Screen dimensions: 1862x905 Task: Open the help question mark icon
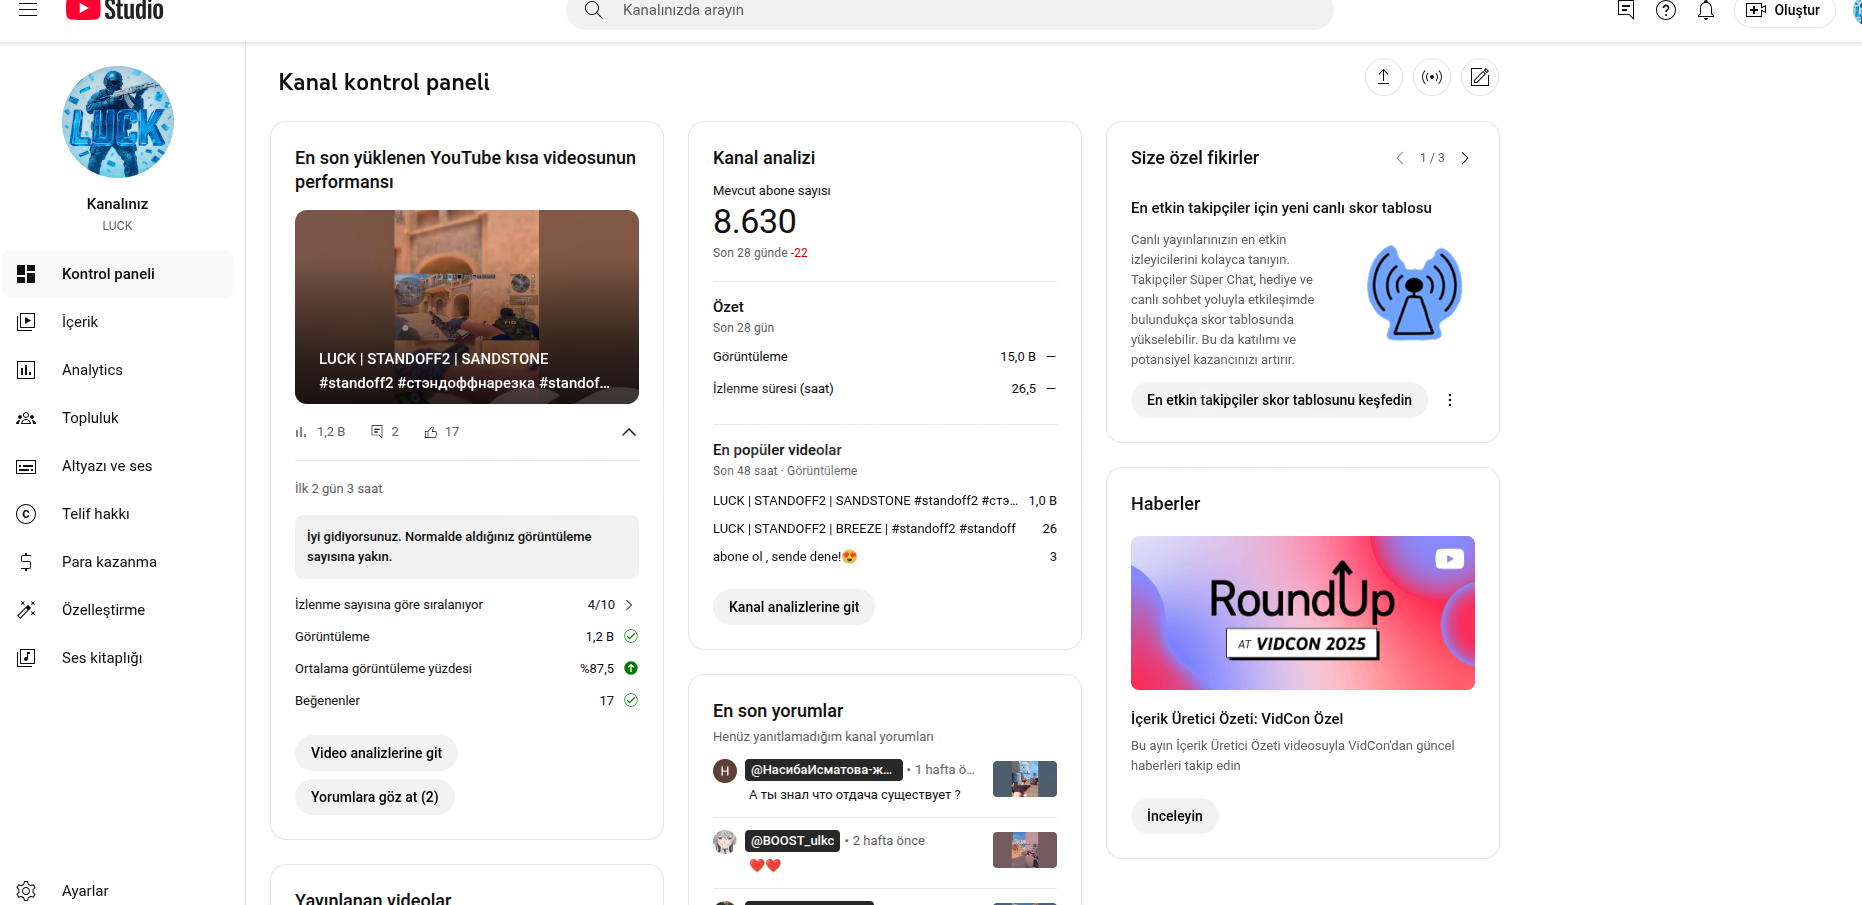[x=1666, y=10]
